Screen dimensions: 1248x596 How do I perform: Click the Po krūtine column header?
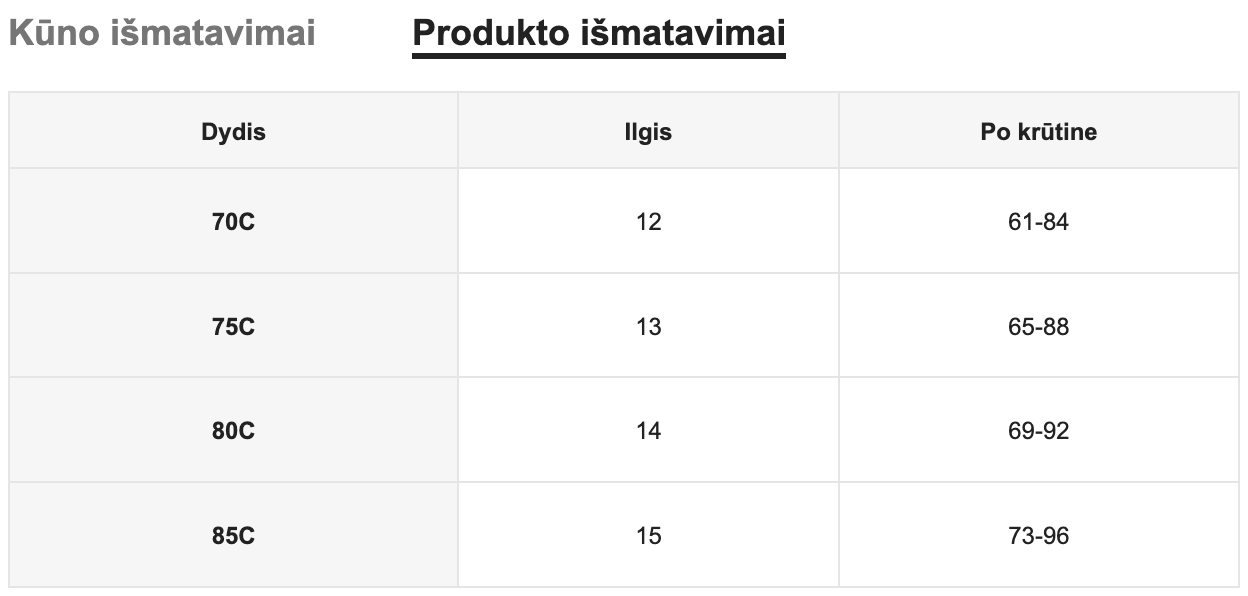pyautogui.click(x=1038, y=132)
